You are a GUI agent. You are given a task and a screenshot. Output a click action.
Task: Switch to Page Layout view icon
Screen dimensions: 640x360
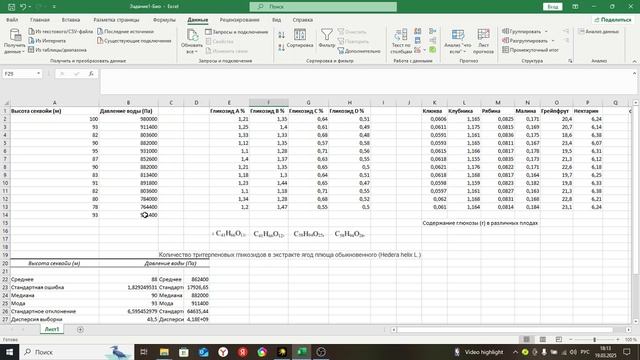(542, 340)
